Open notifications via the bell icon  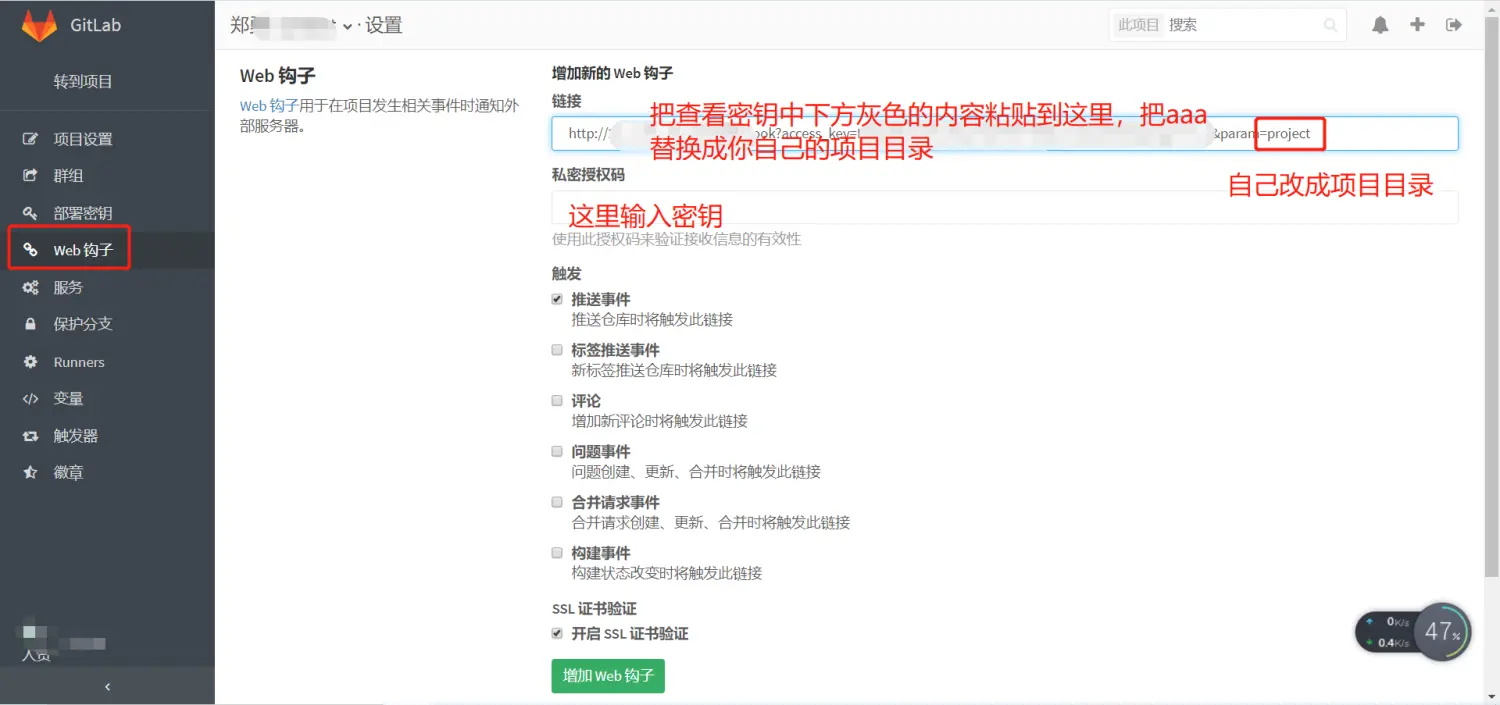click(x=1381, y=24)
